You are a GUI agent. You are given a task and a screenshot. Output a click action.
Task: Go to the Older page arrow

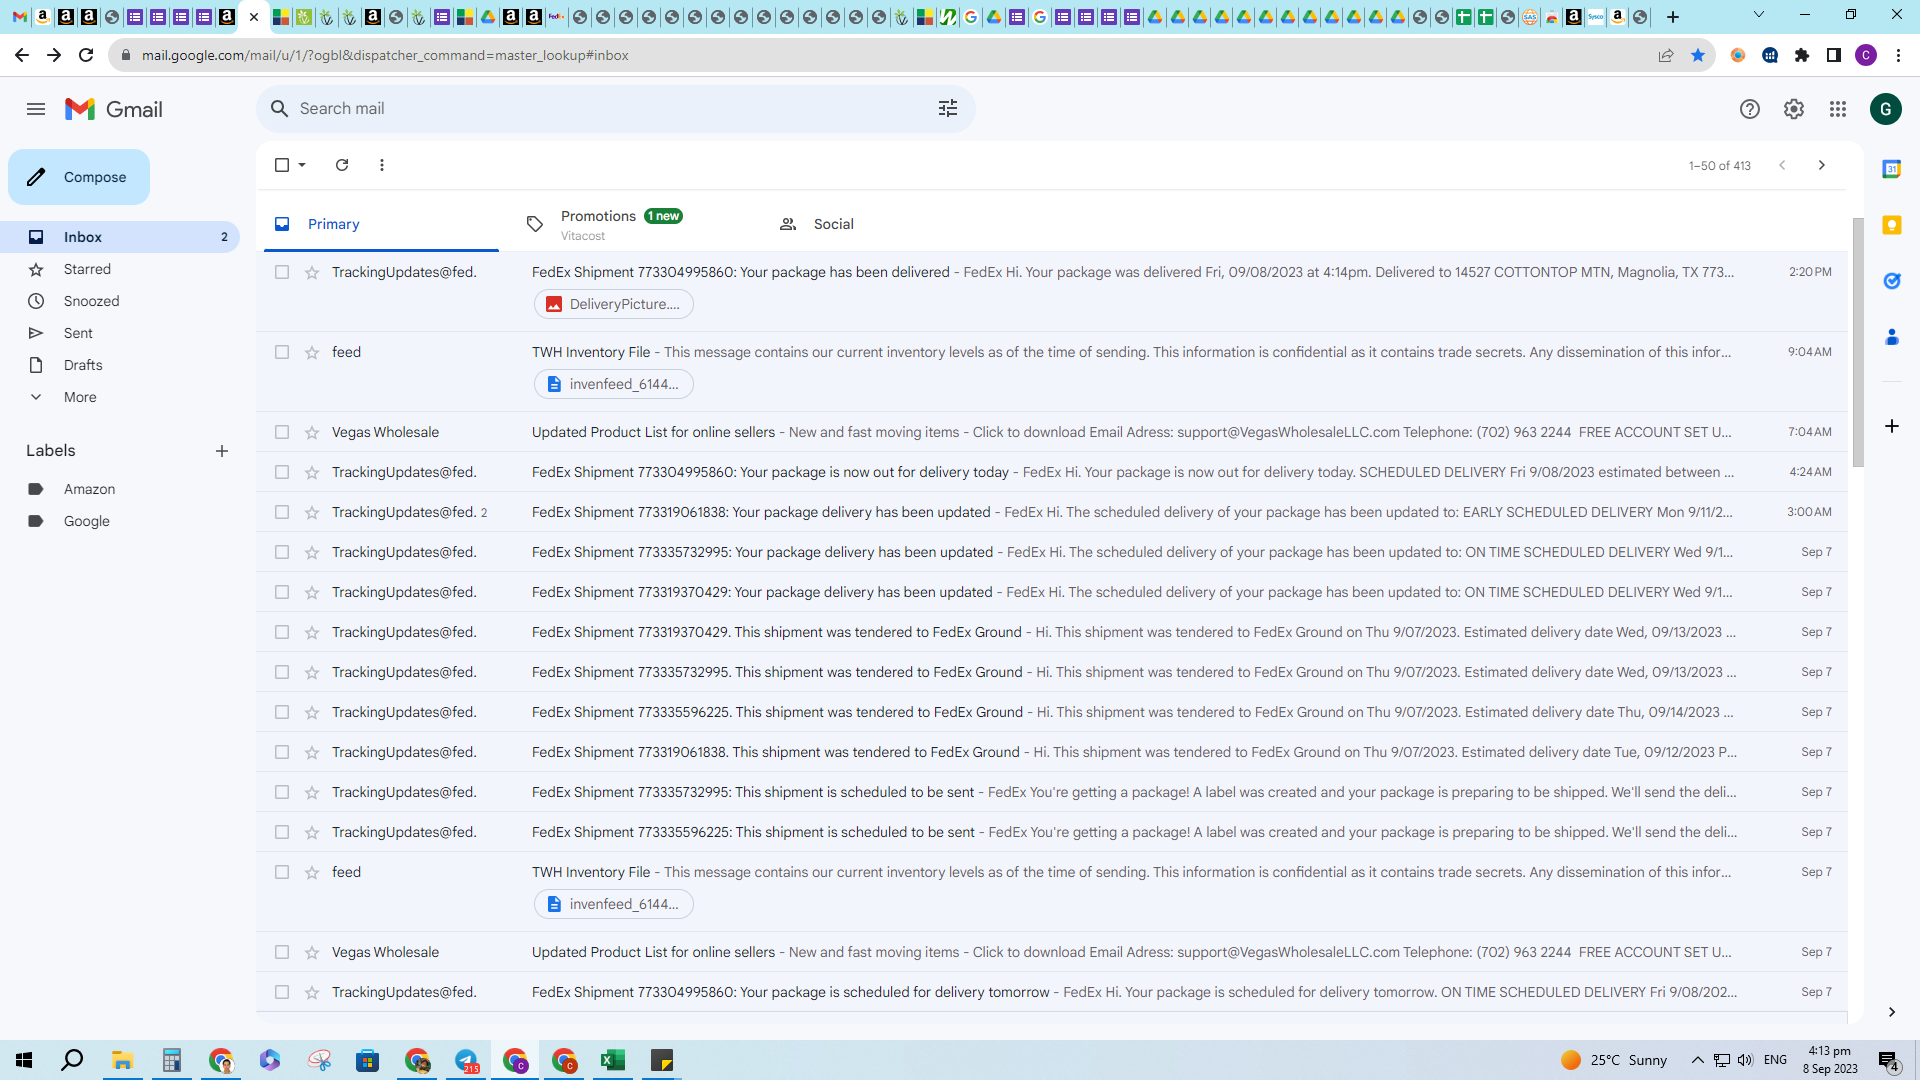point(1821,165)
